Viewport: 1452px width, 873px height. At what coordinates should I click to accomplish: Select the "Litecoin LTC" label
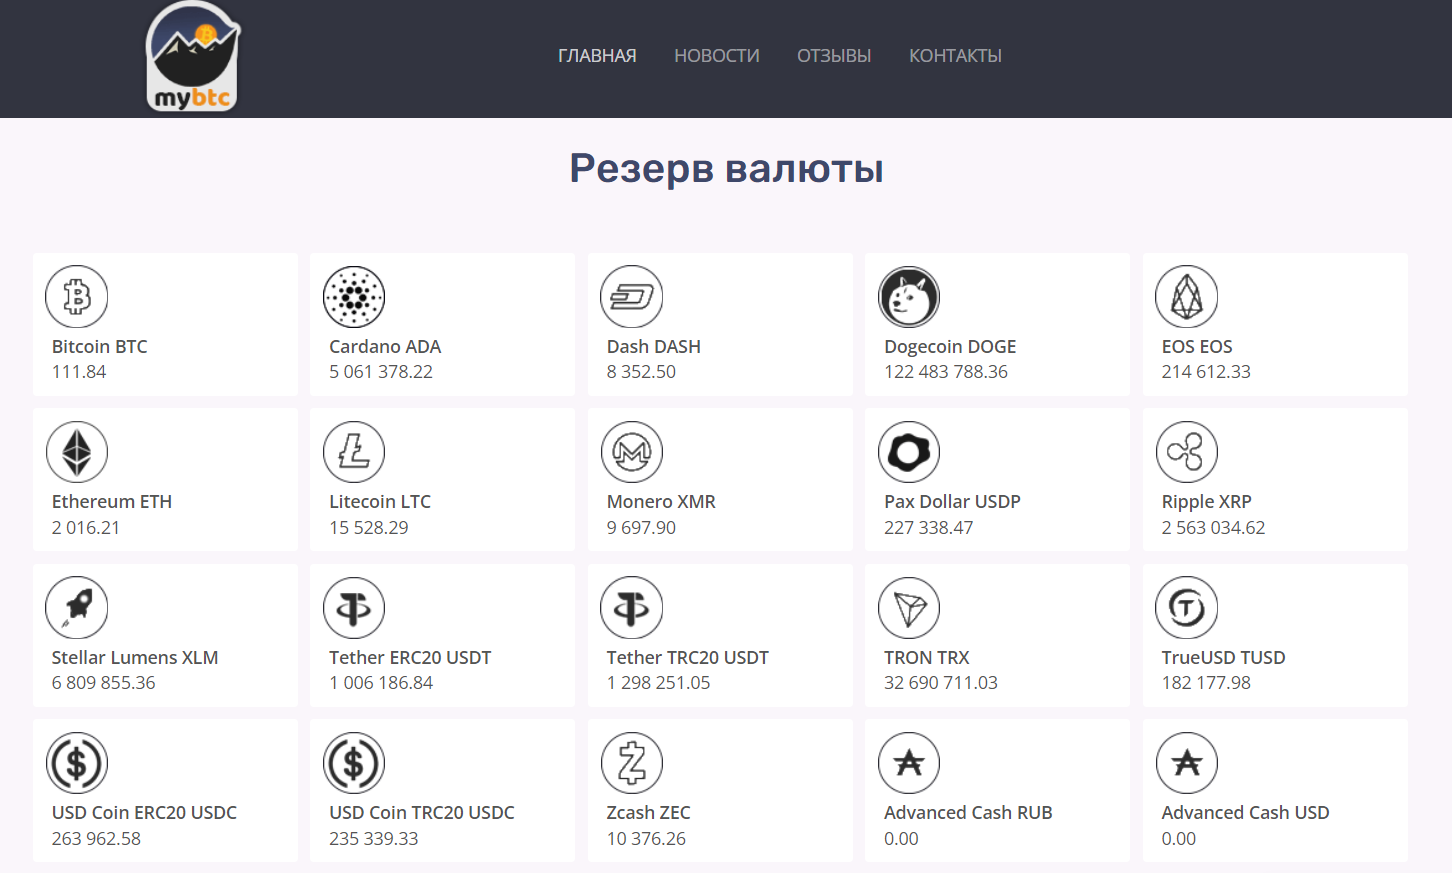(x=380, y=502)
